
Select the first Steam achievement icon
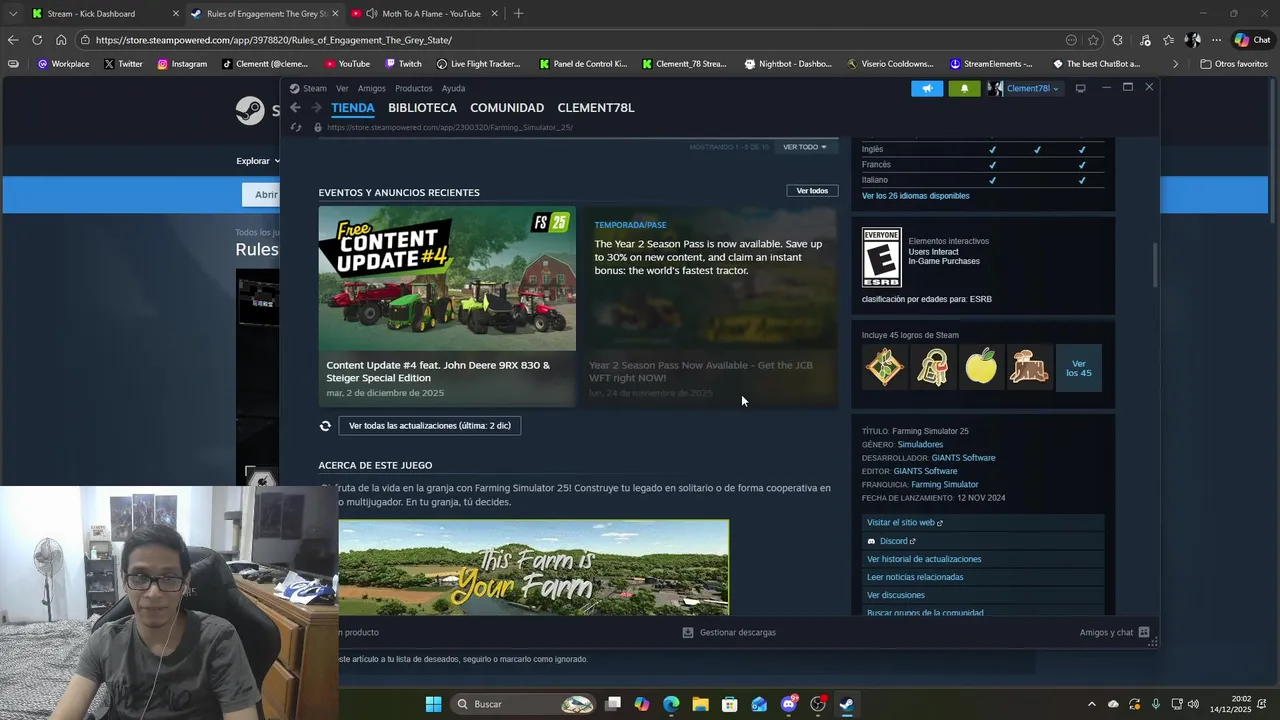(883, 367)
